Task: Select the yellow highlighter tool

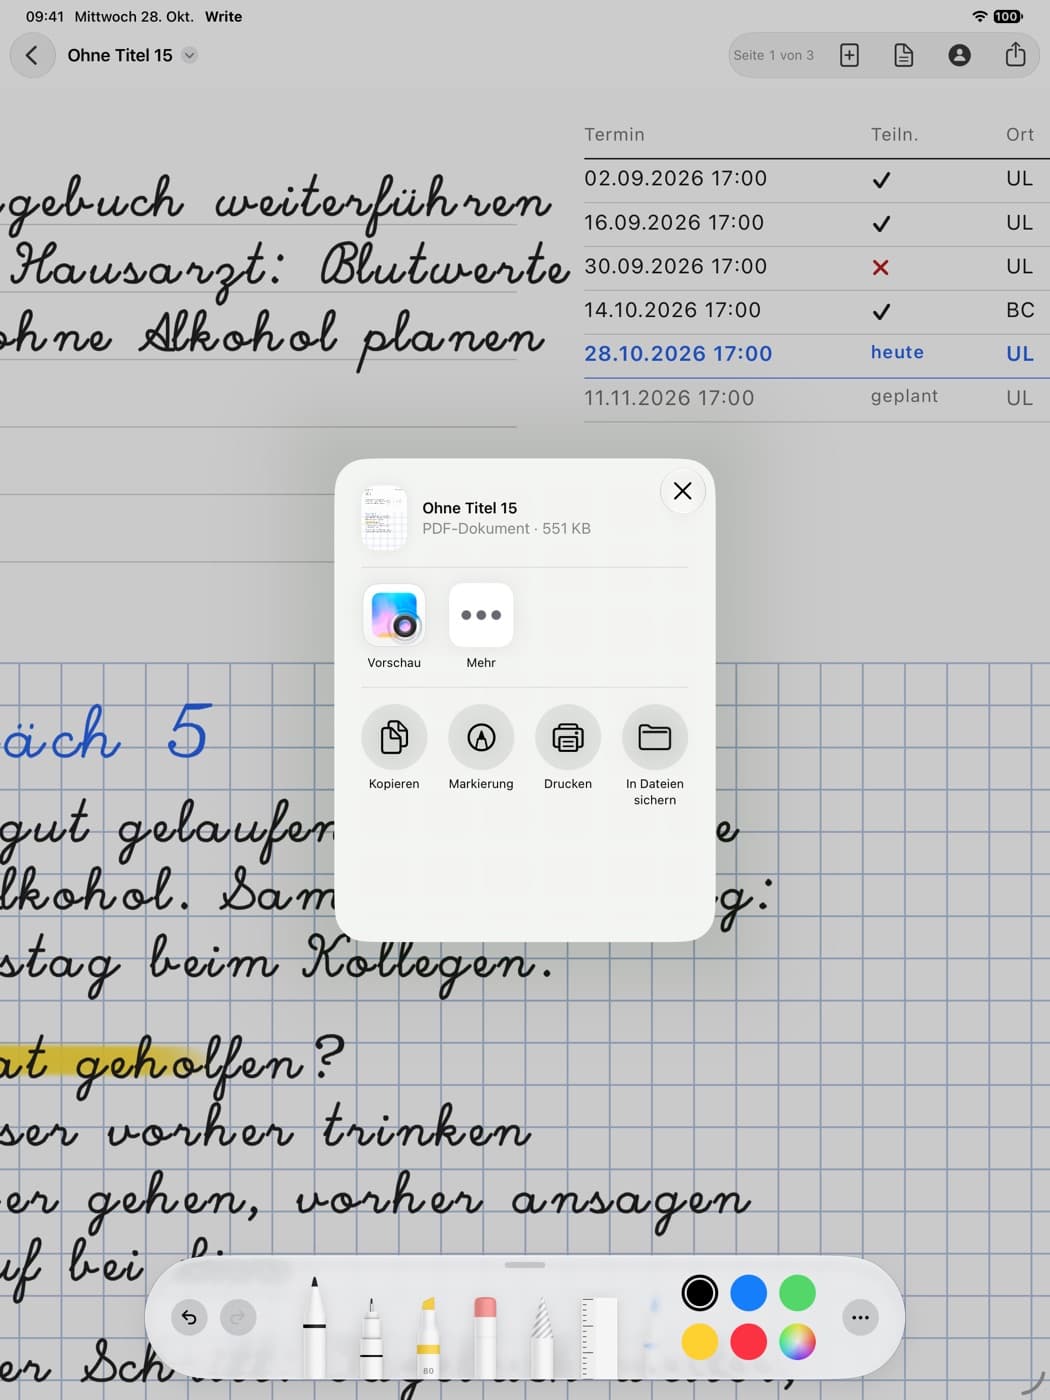Action: (x=428, y=1336)
